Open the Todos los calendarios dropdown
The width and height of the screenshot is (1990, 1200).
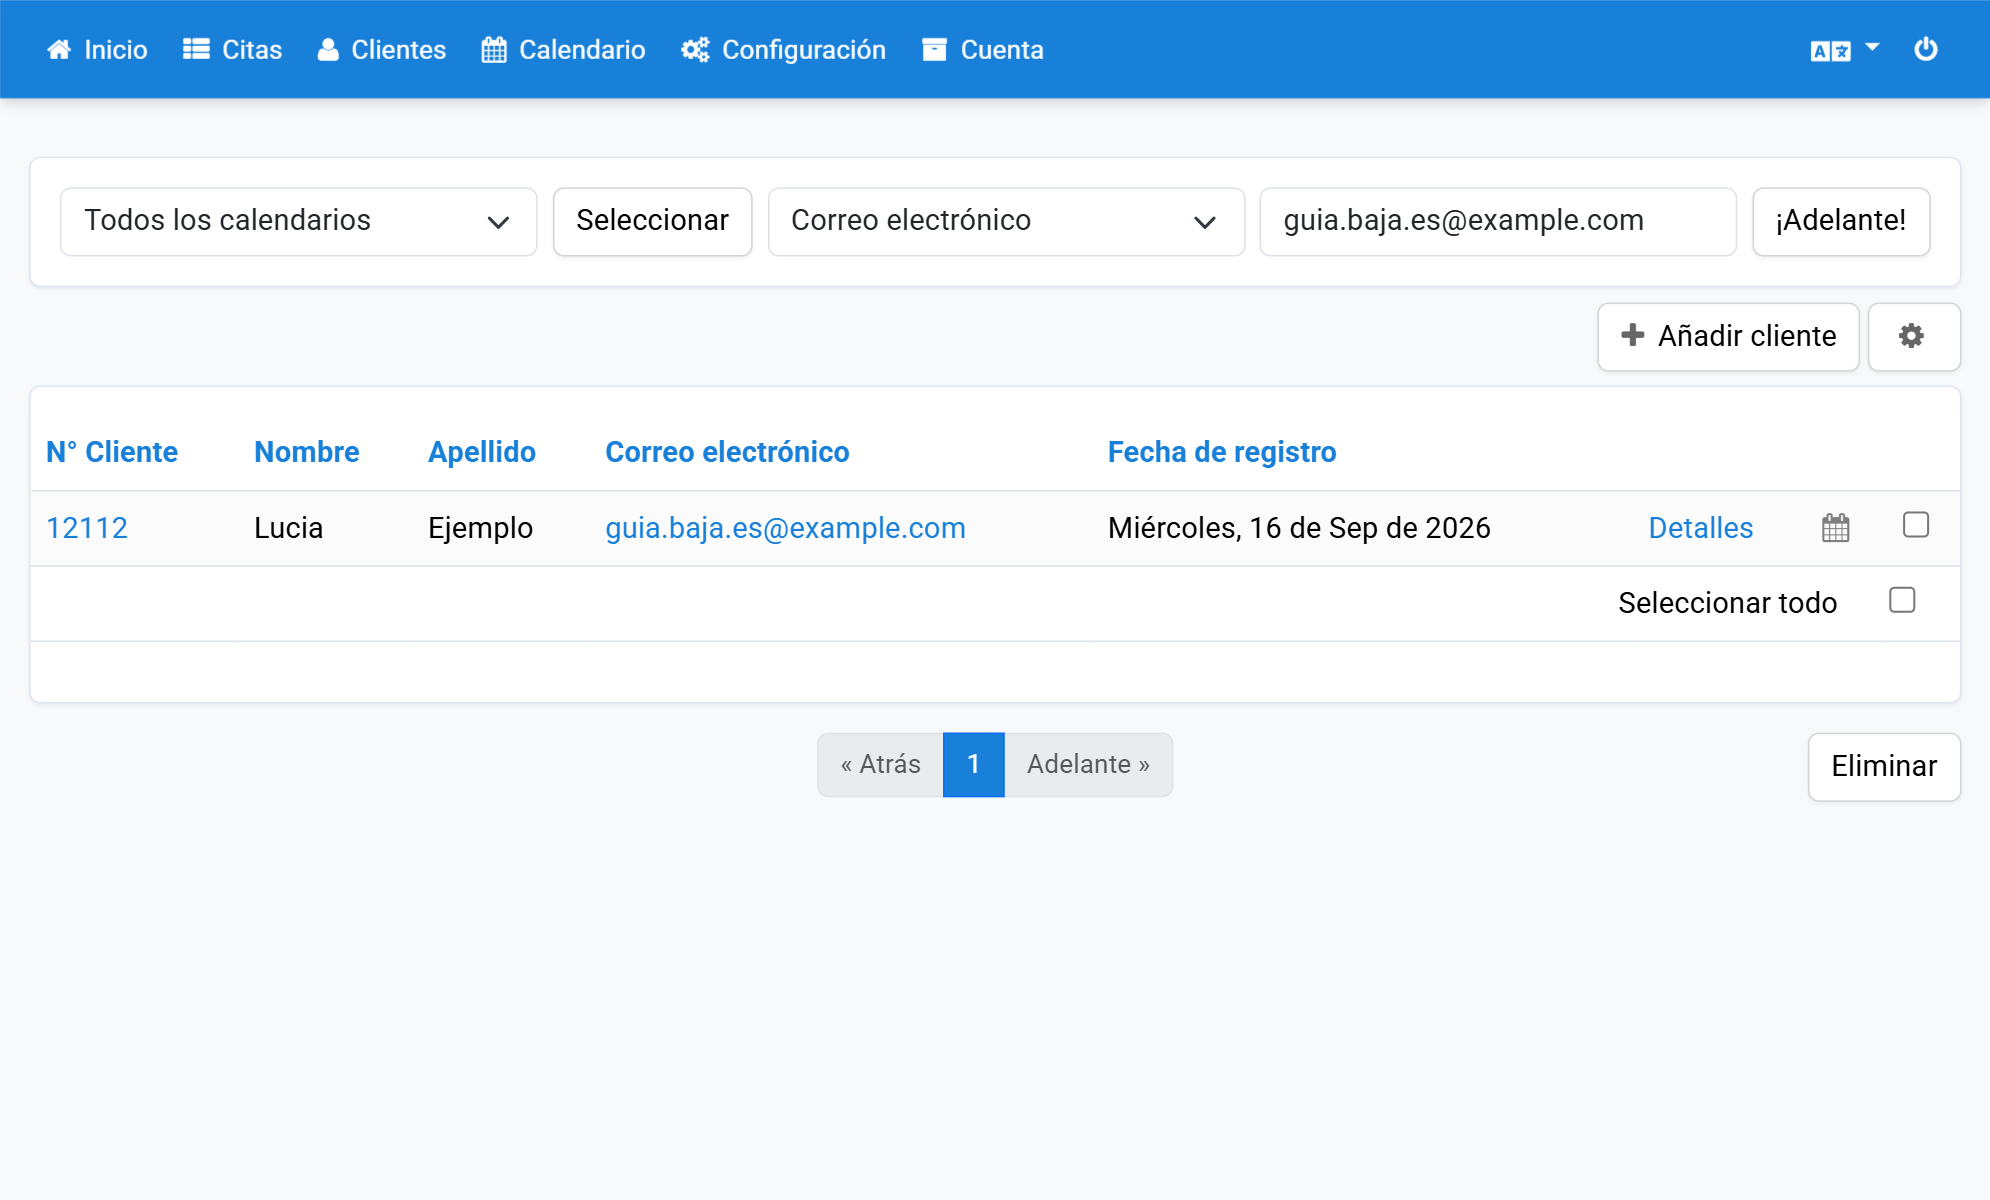(298, 221)
